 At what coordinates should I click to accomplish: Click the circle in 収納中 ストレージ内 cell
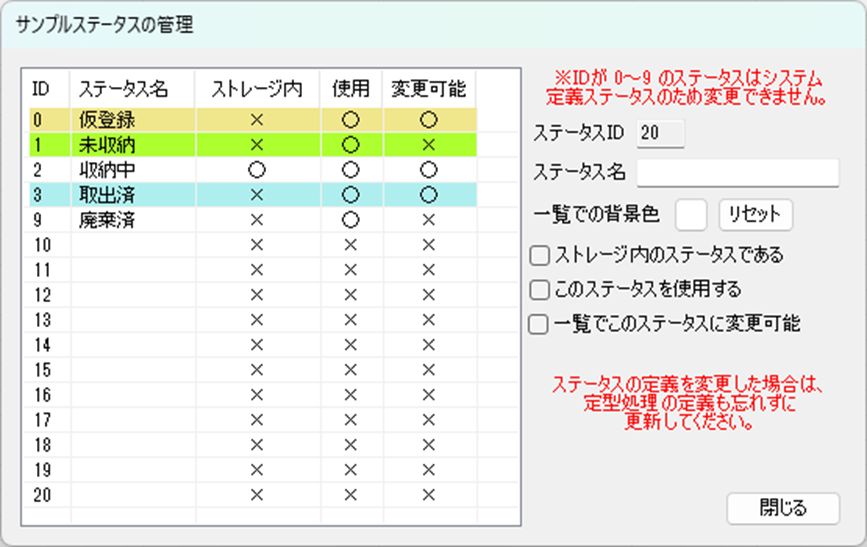[x=256, y=169]
